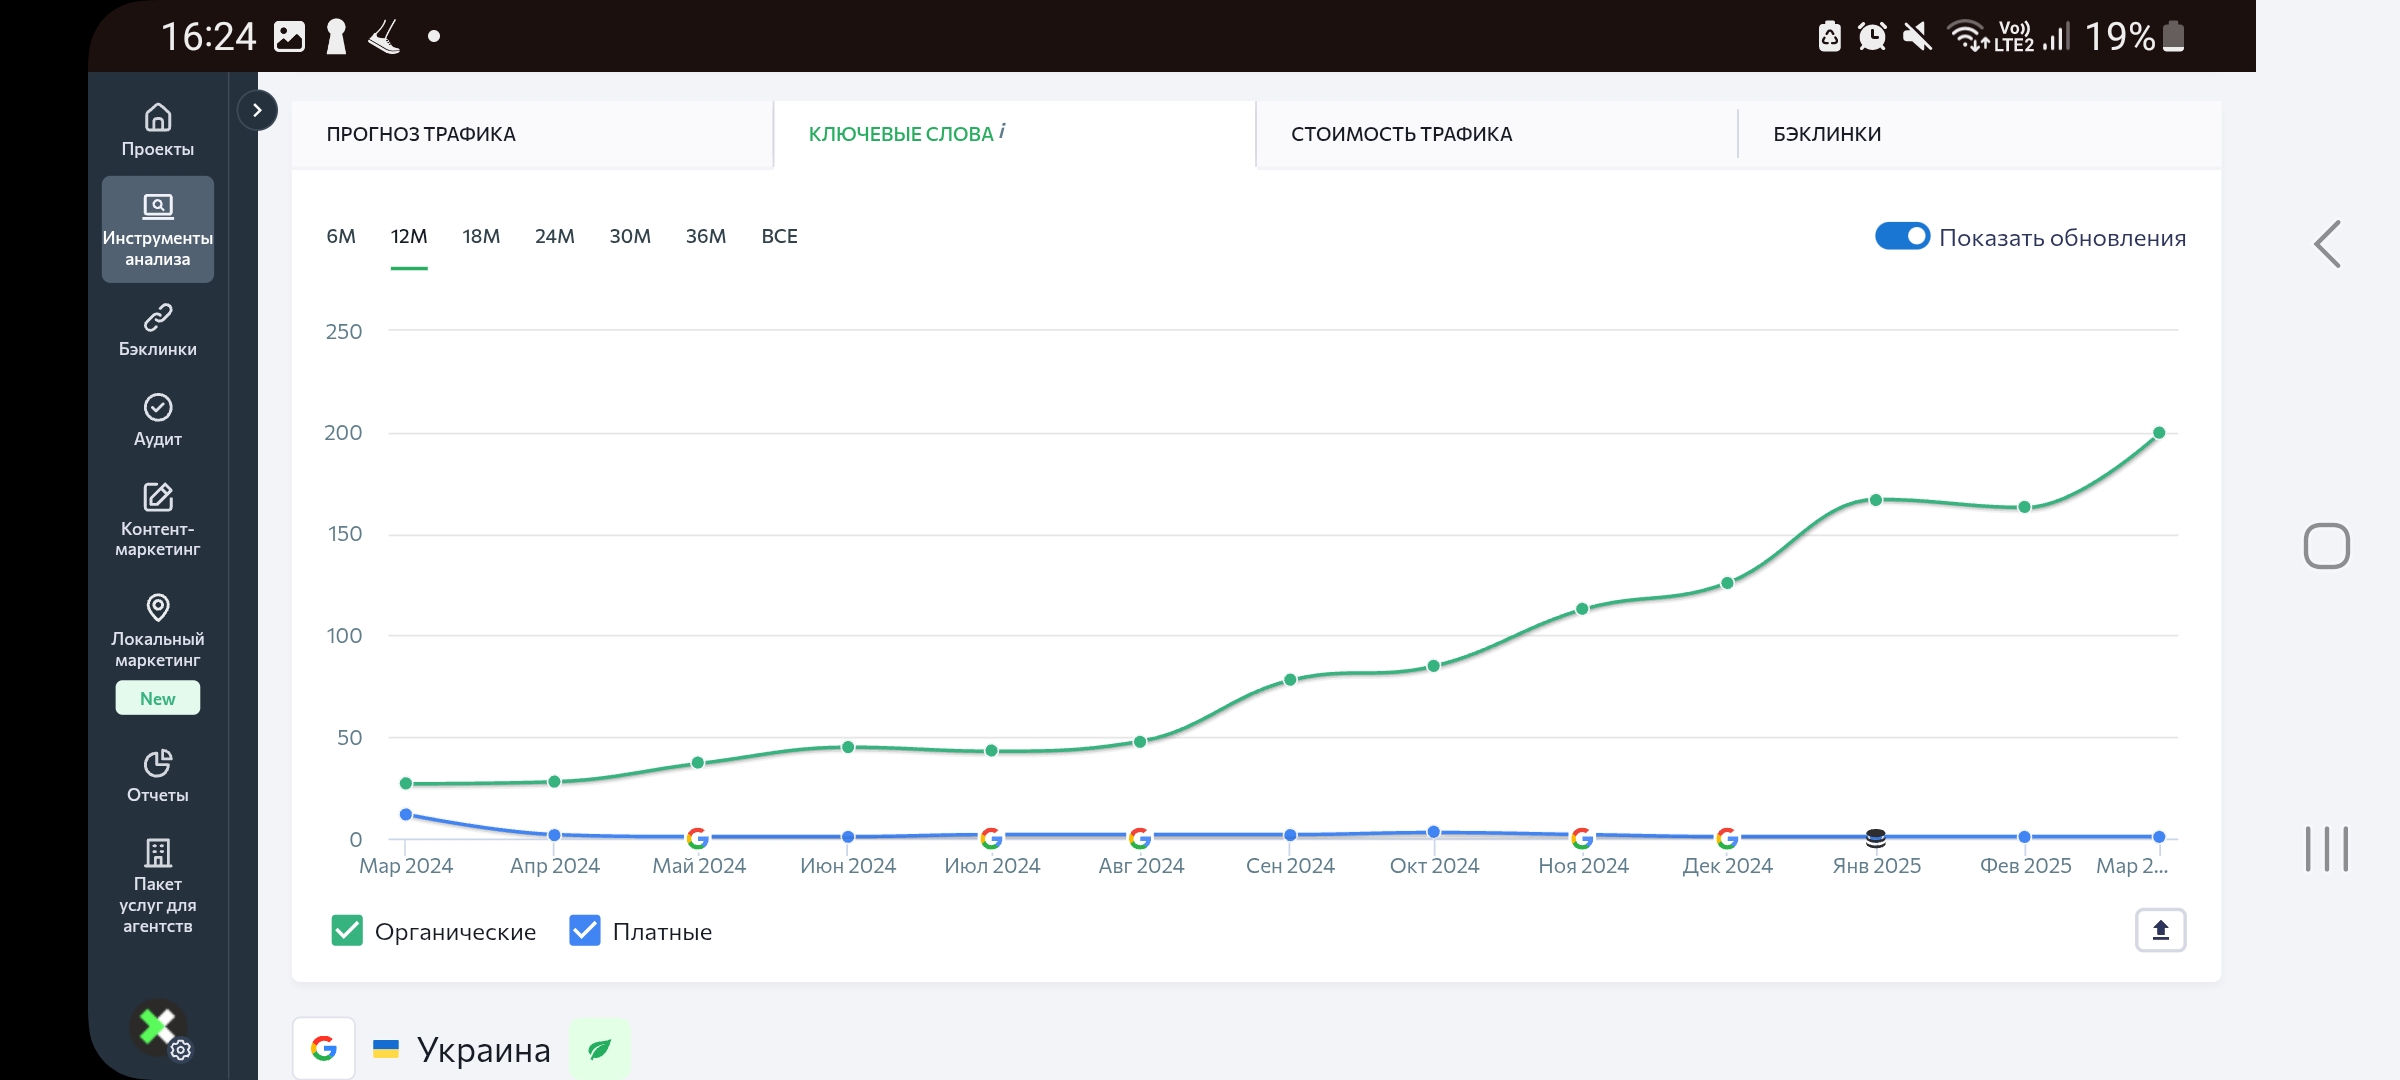Expand the sidebar with the arrow chevron
This screenshot has width=2400, height=1080.
click(257, 110)
